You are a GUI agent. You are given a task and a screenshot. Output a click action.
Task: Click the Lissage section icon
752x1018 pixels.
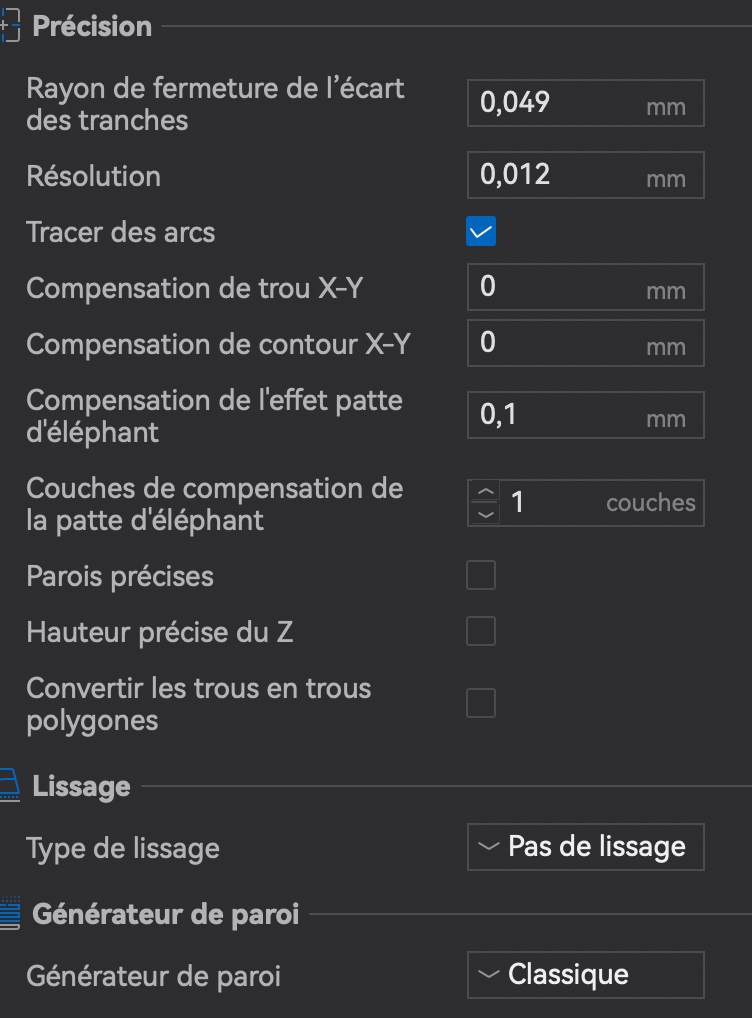pos(10,786)
